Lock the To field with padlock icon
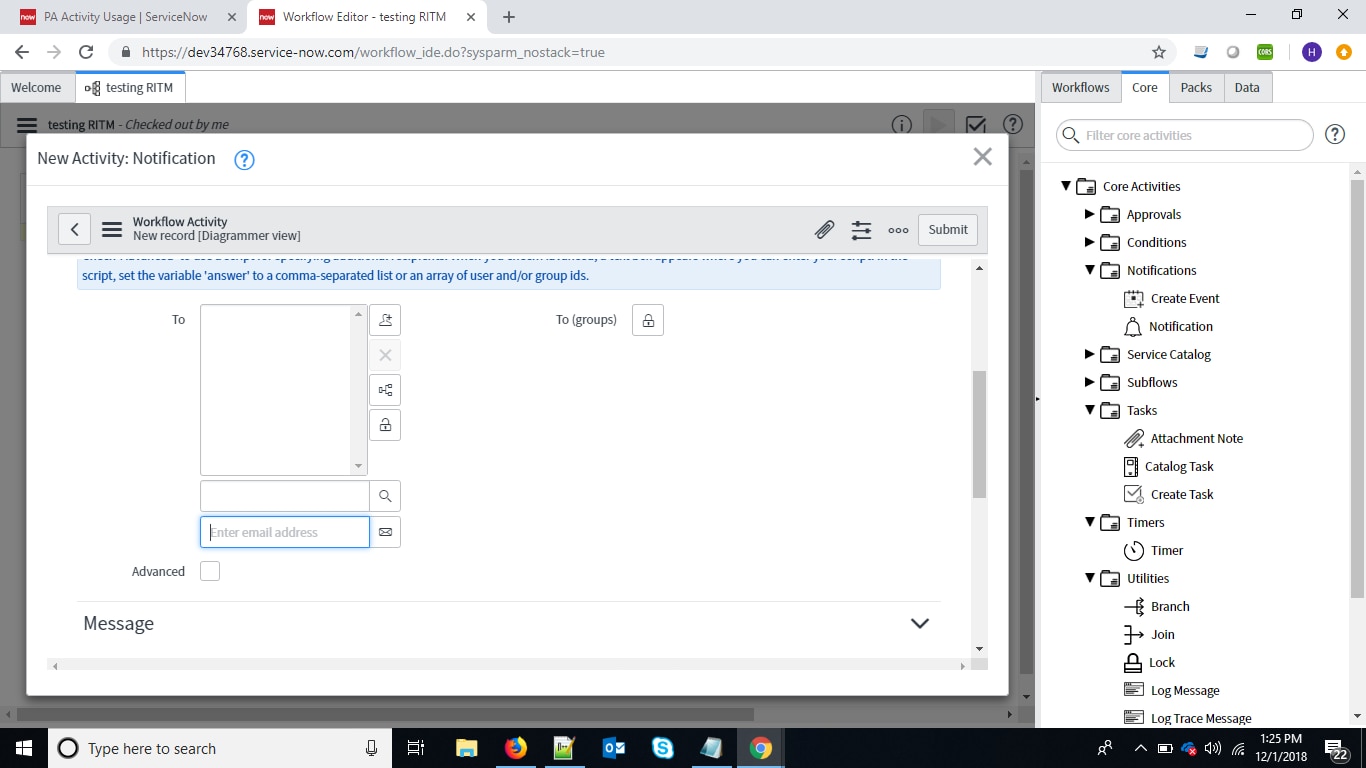 (385, 425)
